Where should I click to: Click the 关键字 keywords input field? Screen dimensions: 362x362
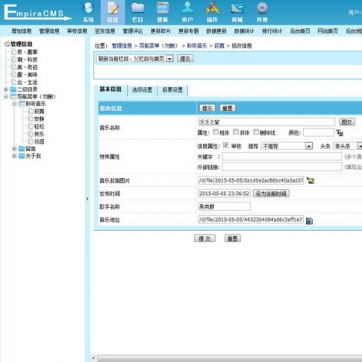(x=282, y=157)
